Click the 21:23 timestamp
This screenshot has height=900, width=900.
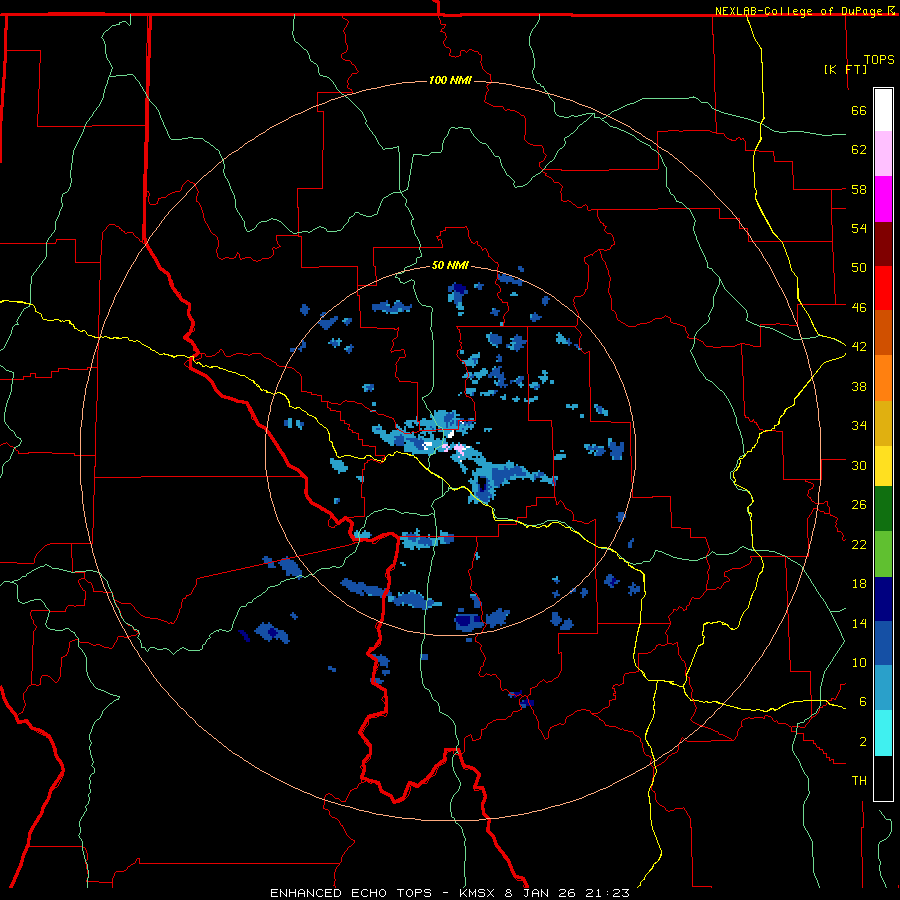(x=608, y=893)
